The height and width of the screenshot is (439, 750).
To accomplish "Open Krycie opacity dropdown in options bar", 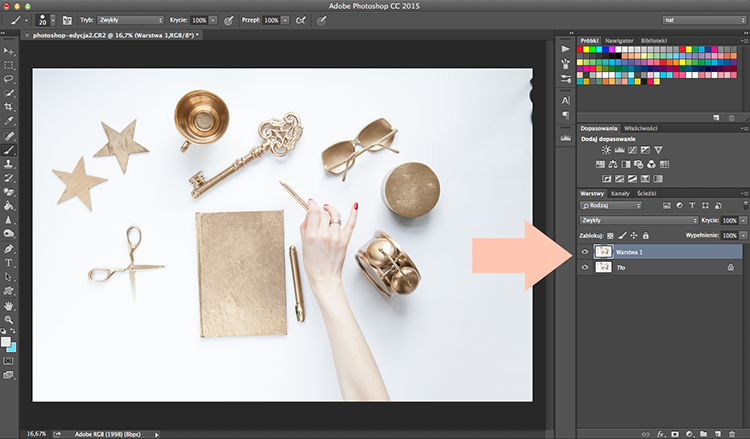I will coord(213,20).
